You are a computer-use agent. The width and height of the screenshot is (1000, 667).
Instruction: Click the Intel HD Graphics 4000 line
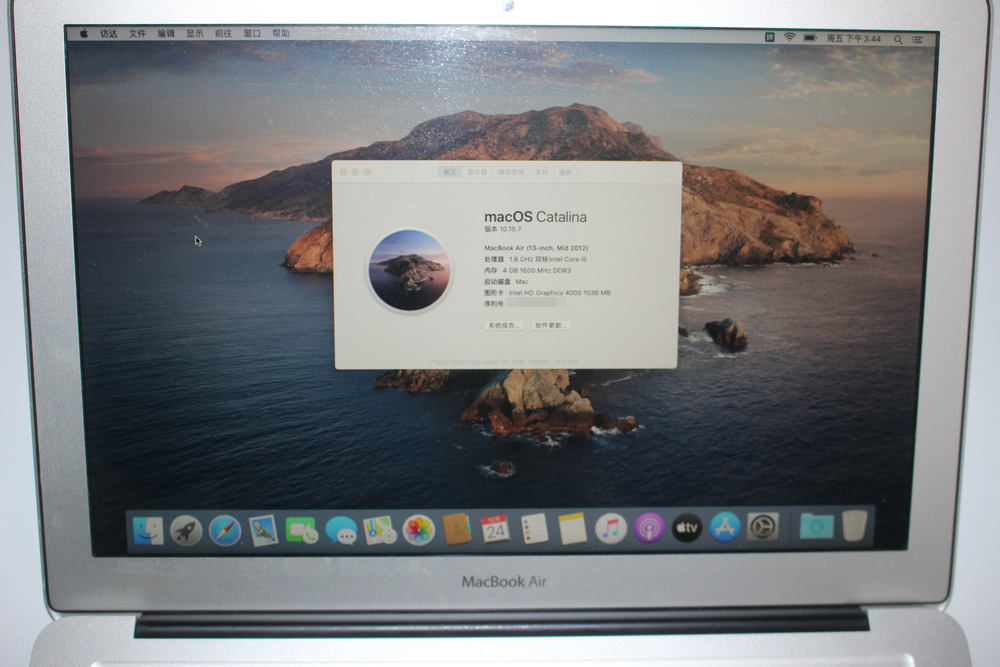(x=547, y=293)
